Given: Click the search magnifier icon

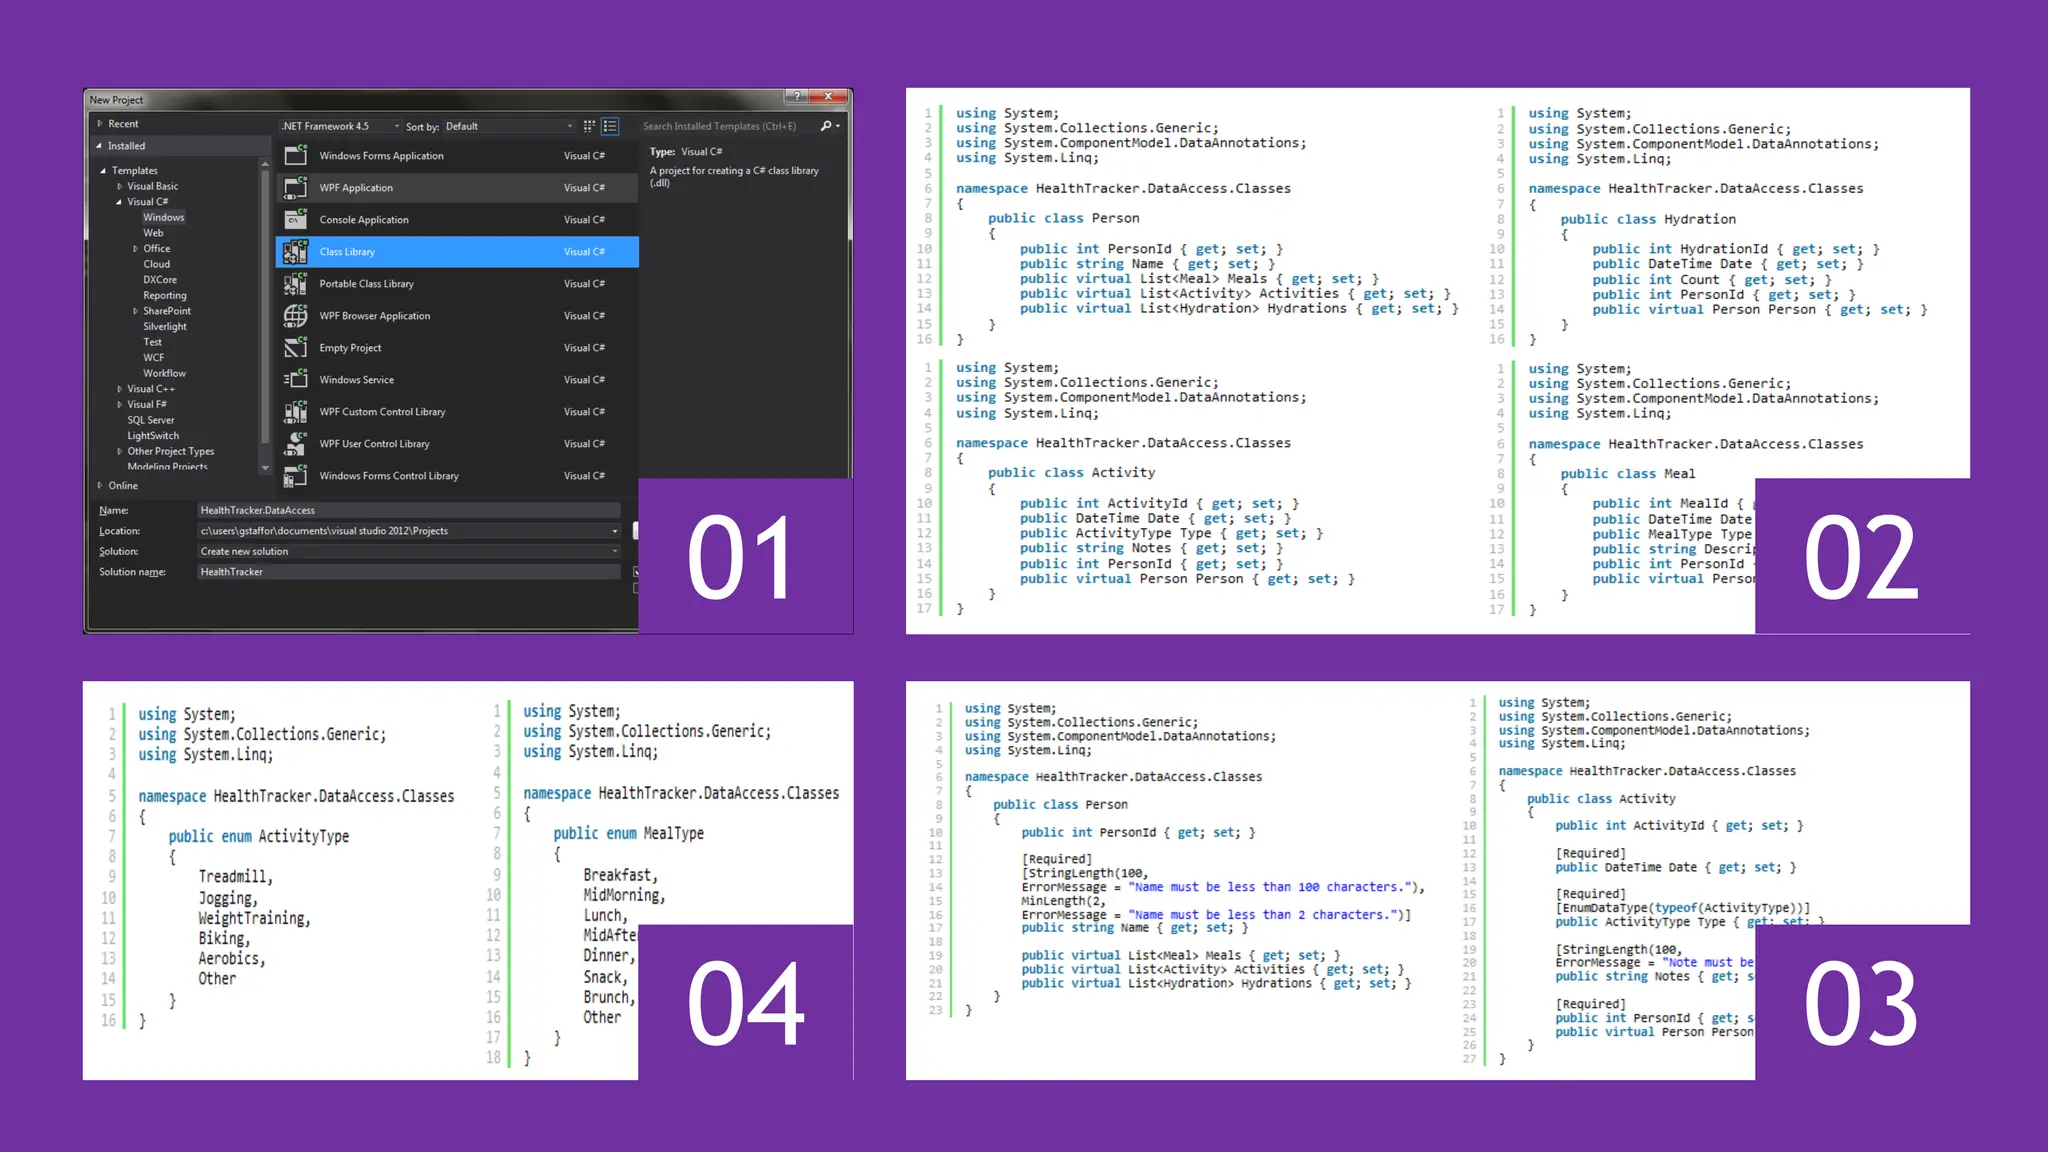Looking at the screenshot, I should pyautogui.click(x=826, y=126).
